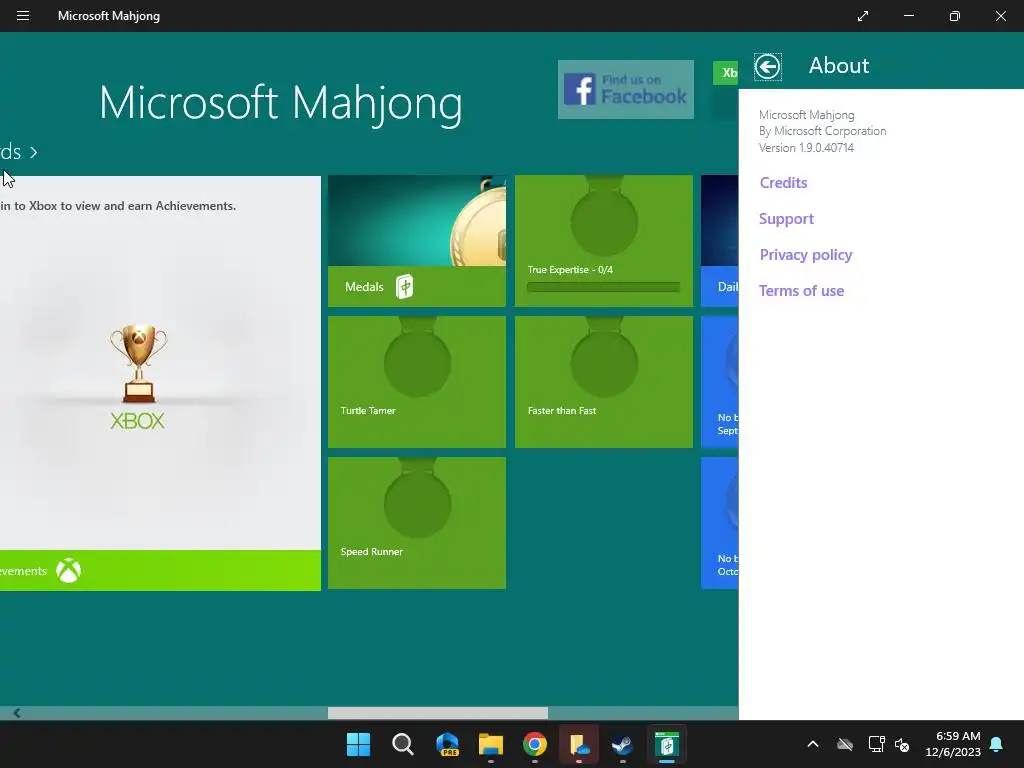Open the Turtle Tamer medal tile

417,382
